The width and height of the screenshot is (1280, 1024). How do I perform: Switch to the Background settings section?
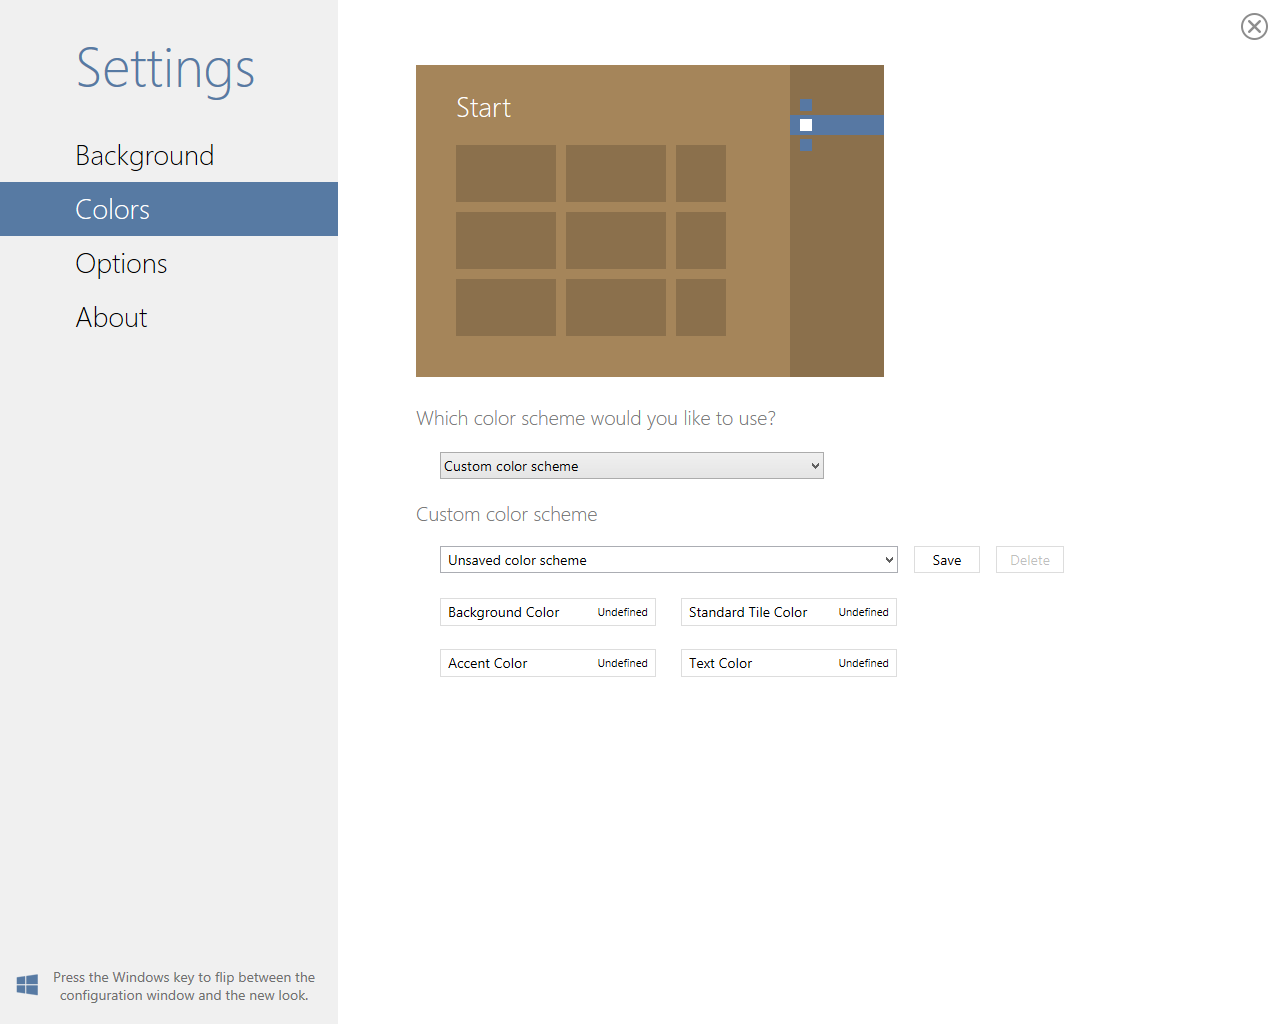tap(145, 155)
